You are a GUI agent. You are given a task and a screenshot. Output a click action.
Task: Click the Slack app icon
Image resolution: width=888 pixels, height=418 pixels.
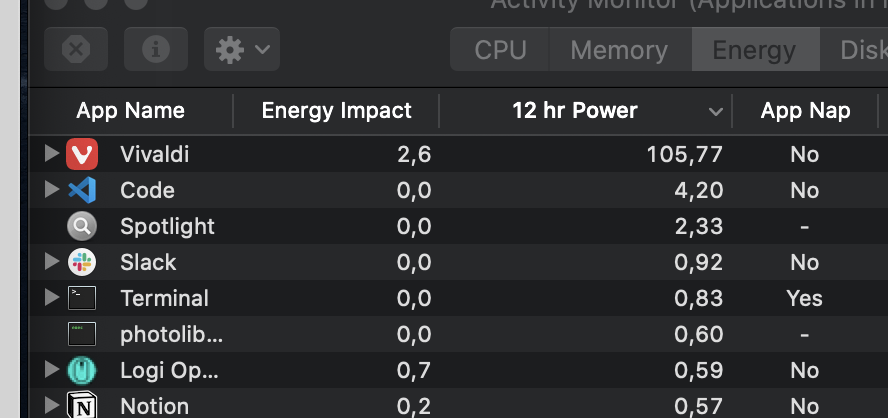(x=81, y=262)
